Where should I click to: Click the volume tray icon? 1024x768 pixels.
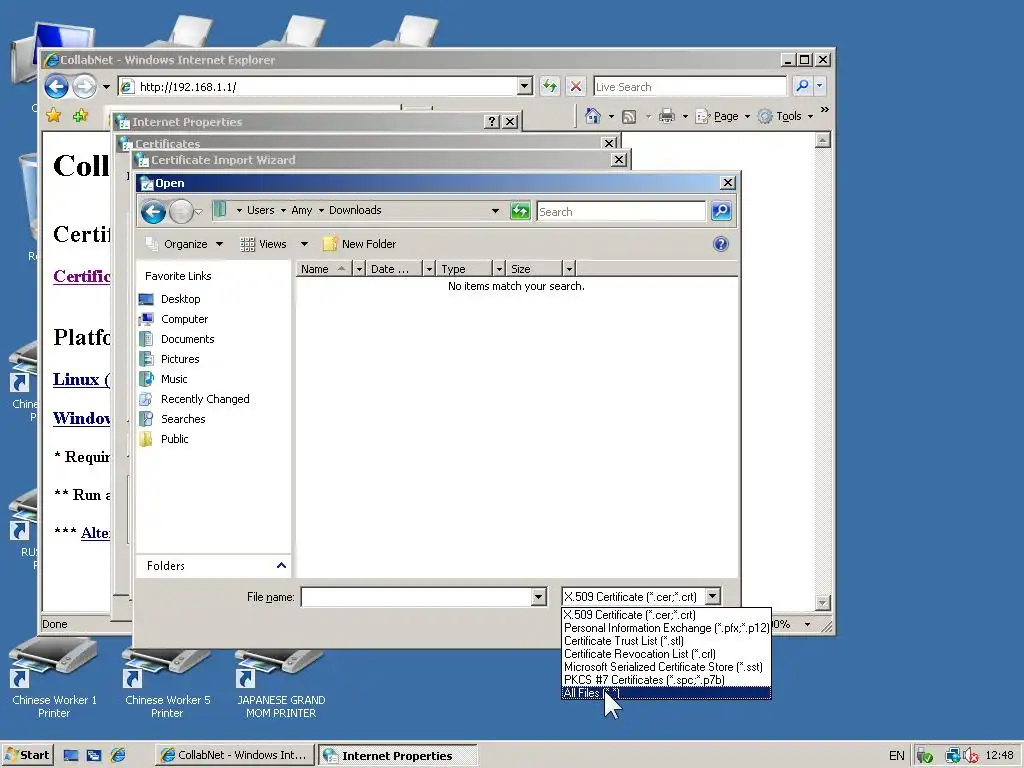[x=970, y=756]
